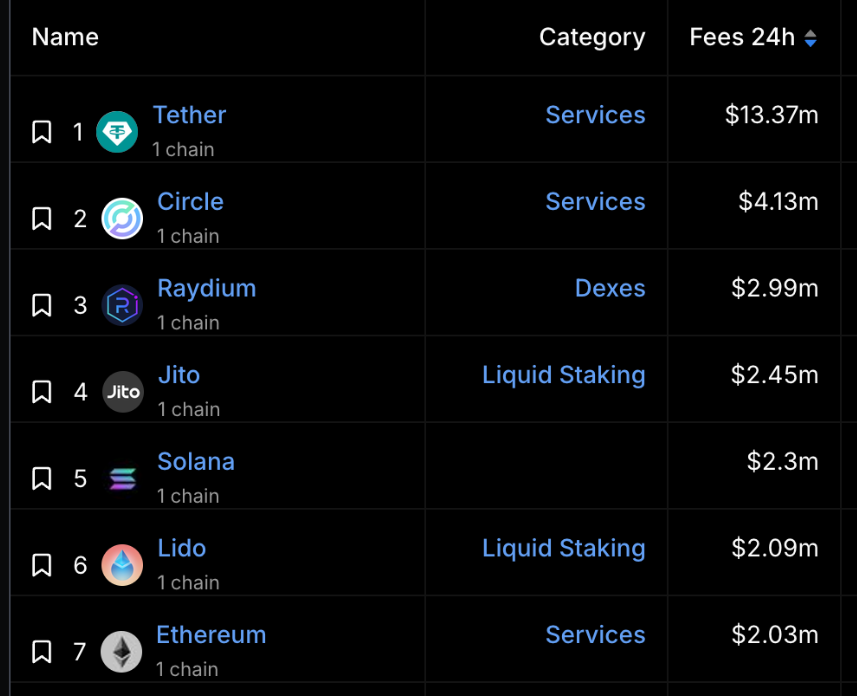857x696 pixels.
Task: Sort by the Fees 24h arrow
Action: coord(811,38)
